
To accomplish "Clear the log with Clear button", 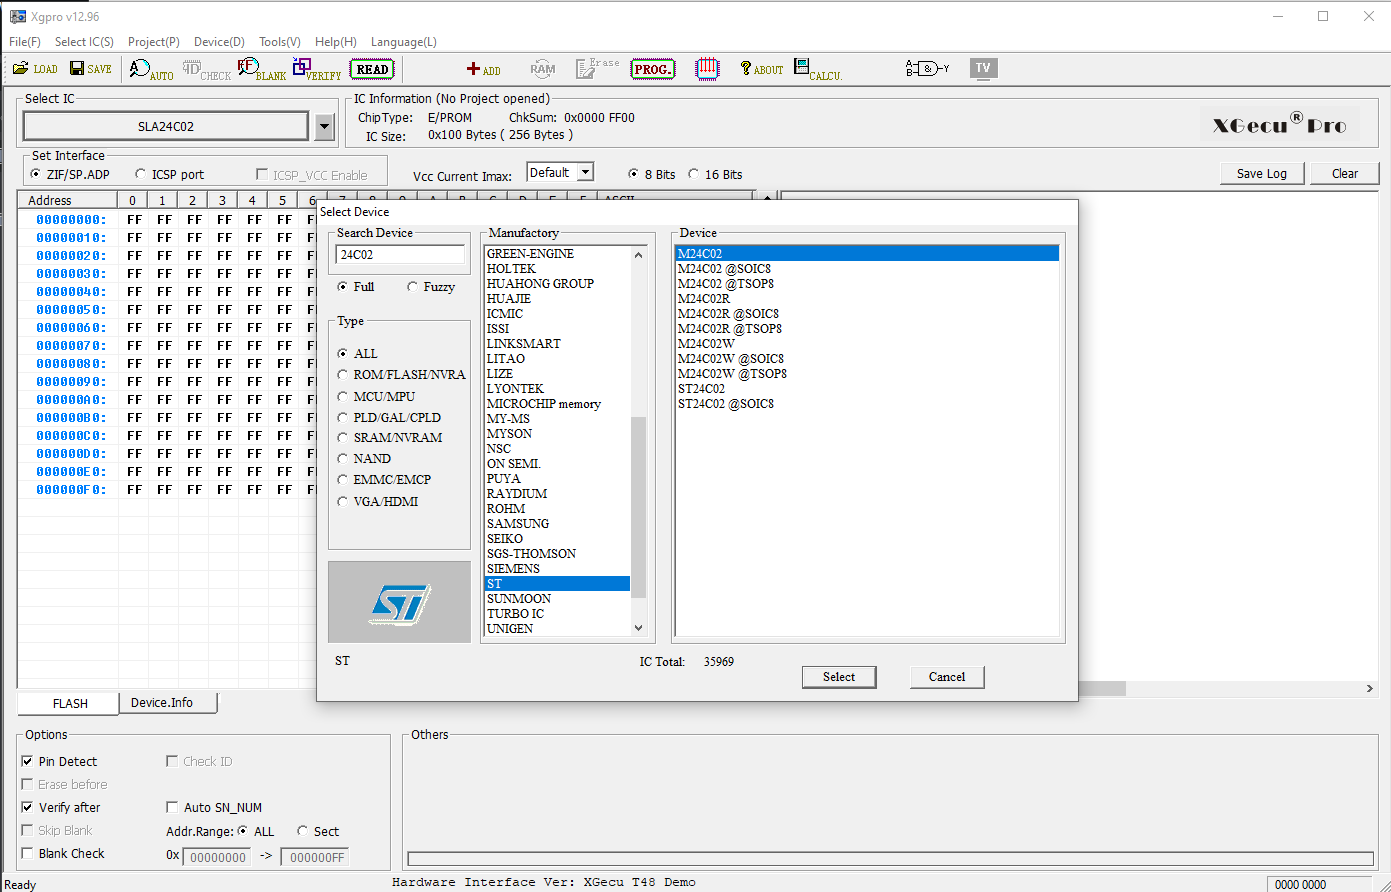I will [1345, 173].
